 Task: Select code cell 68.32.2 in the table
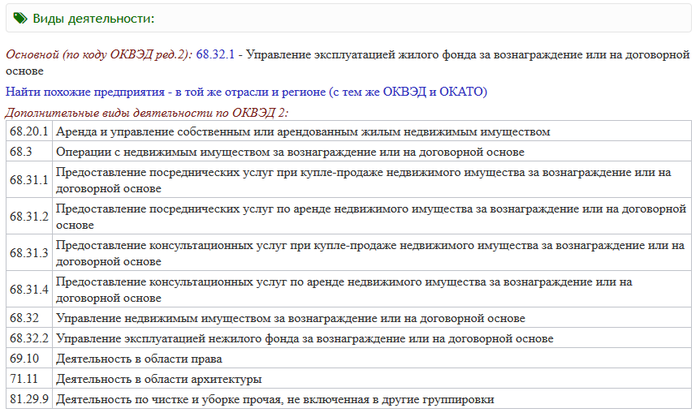tap(29, 338)
